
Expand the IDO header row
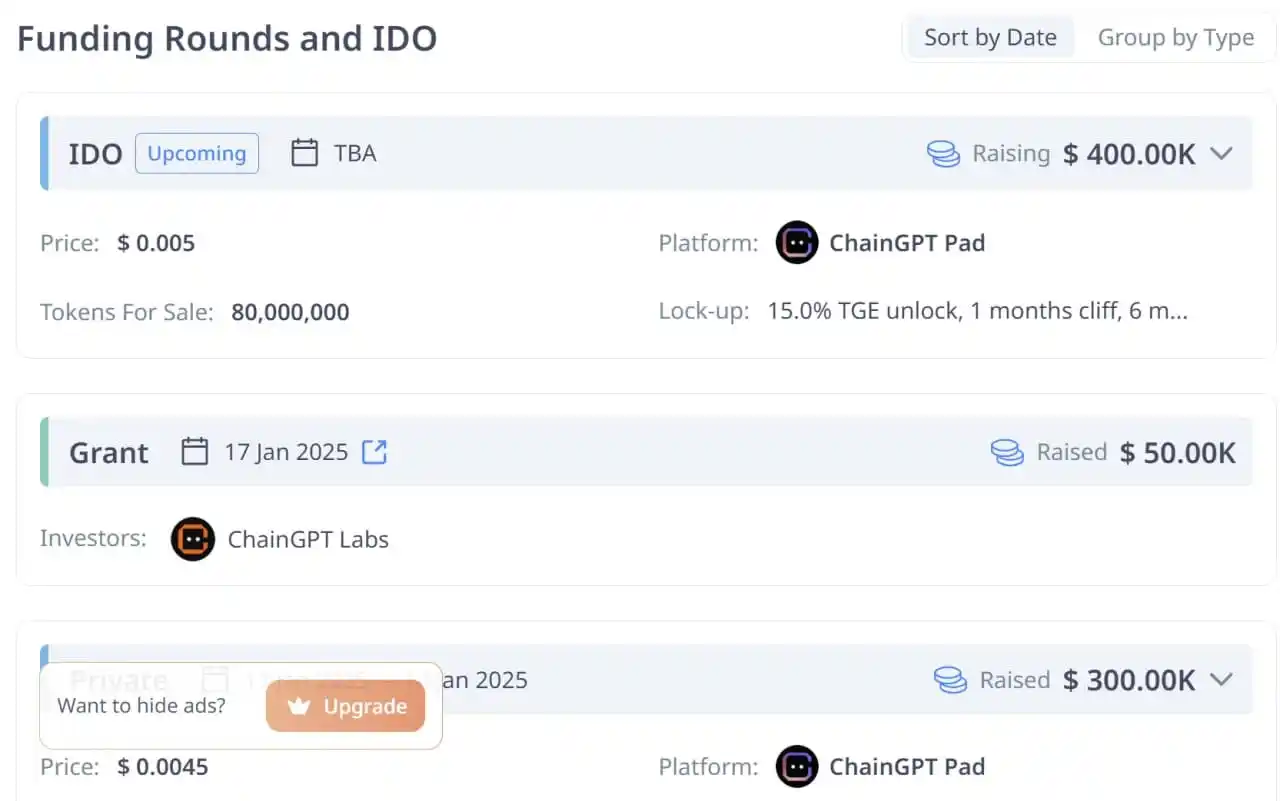click(x=646, y=153)
